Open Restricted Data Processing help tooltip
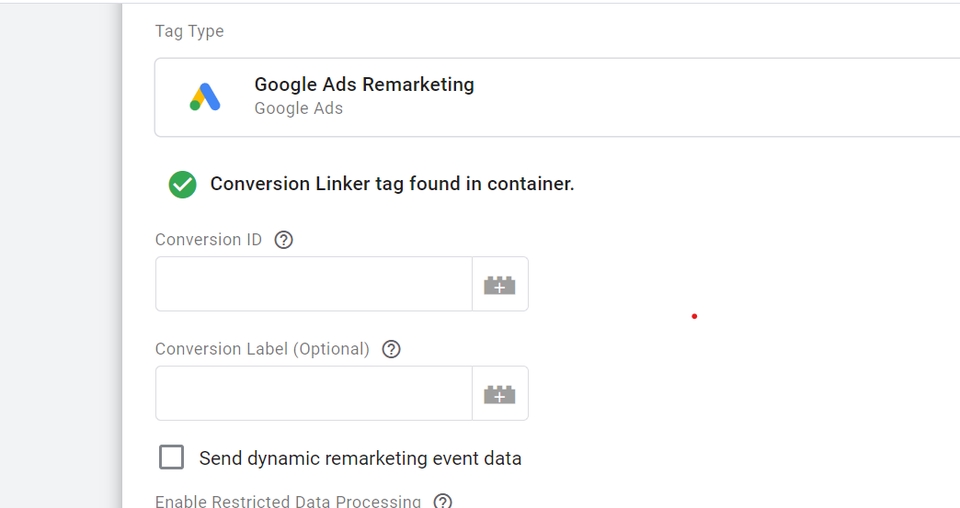This screenshot has height=508, width=960. coord(443,501)
